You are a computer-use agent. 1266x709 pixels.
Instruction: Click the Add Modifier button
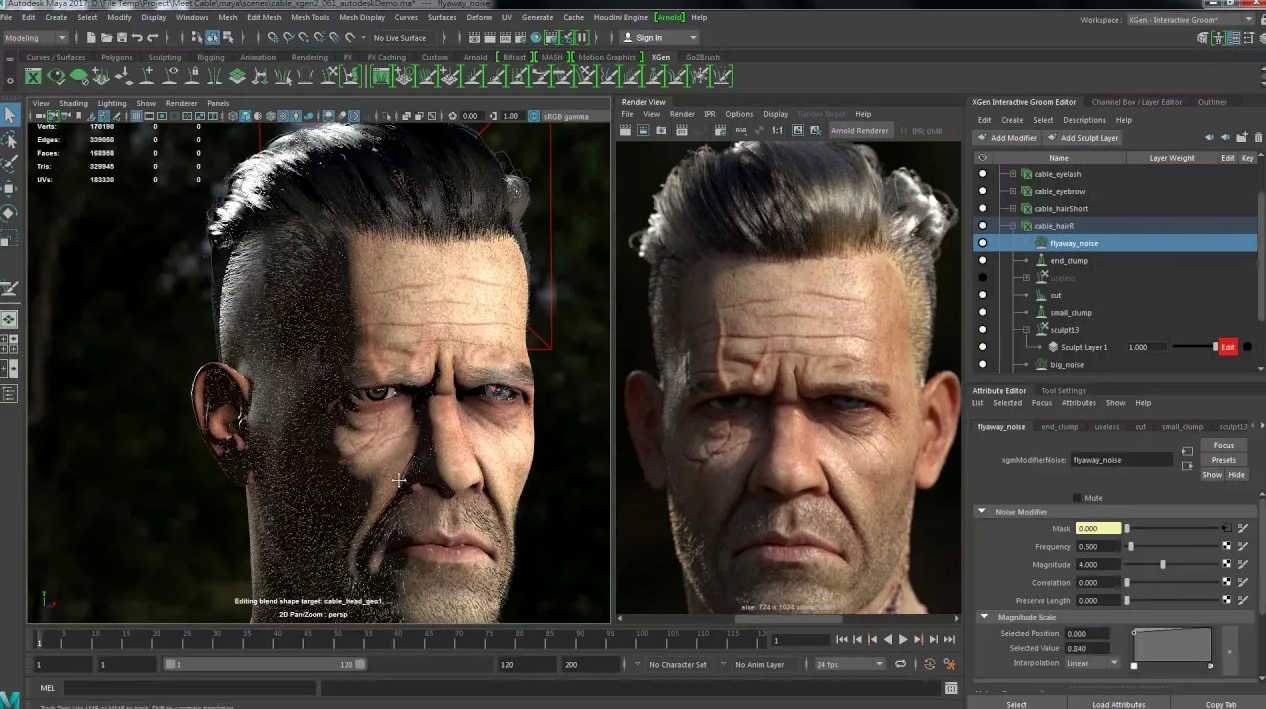click(1008, 138)
